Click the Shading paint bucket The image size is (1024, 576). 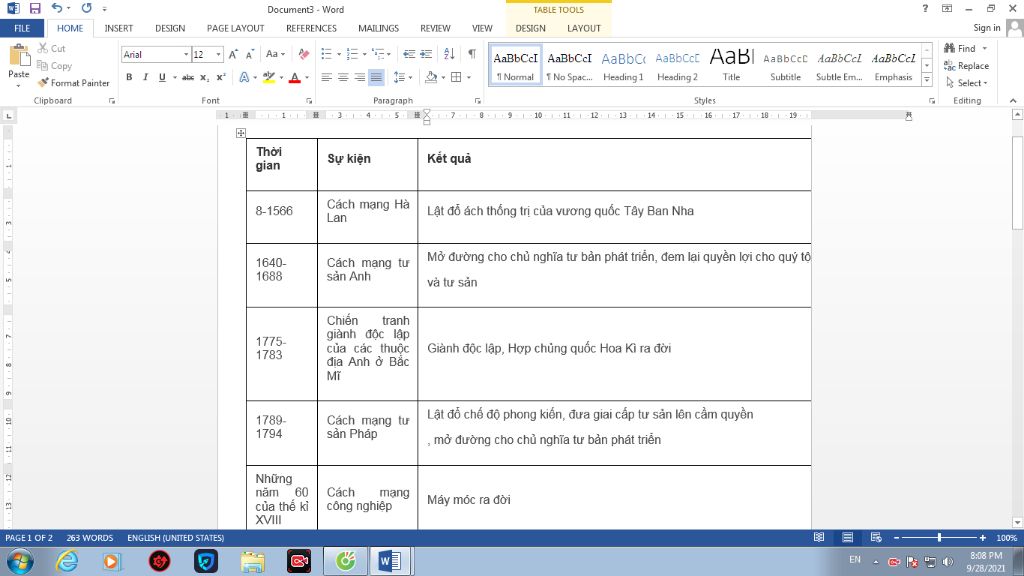pos(431,77)
